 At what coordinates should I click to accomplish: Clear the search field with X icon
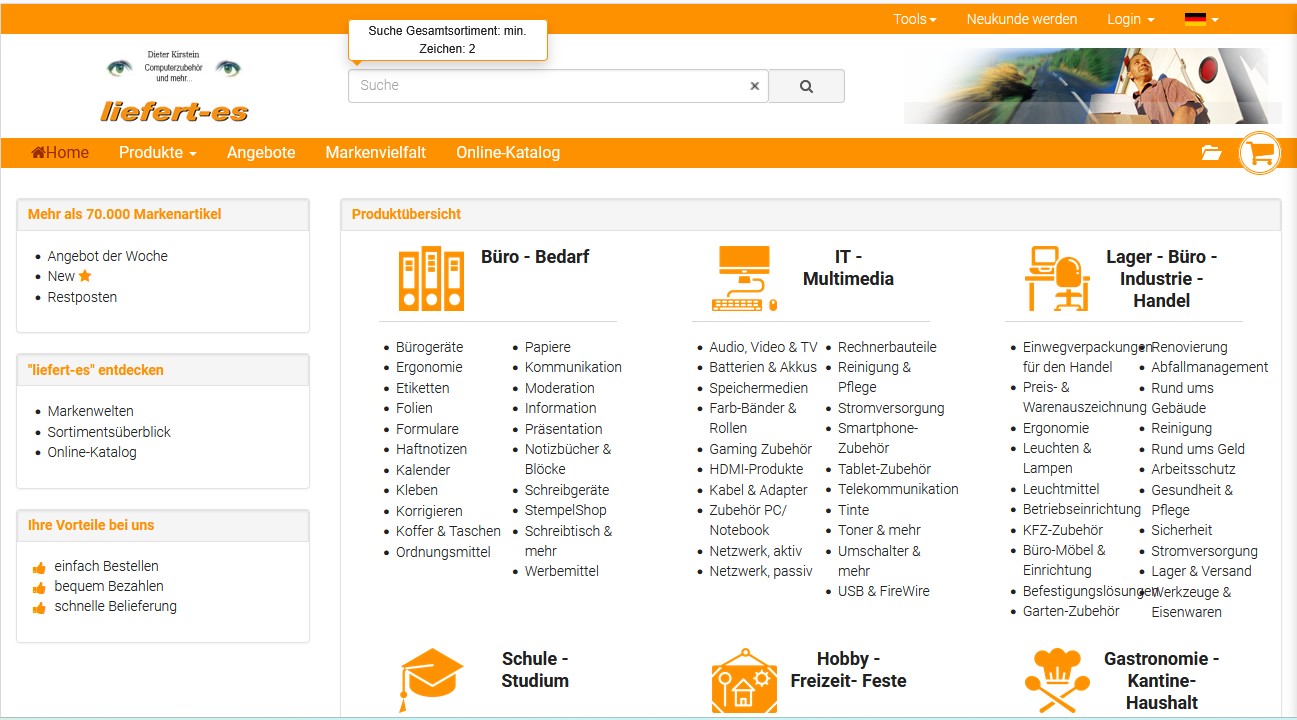click(754, 86)
